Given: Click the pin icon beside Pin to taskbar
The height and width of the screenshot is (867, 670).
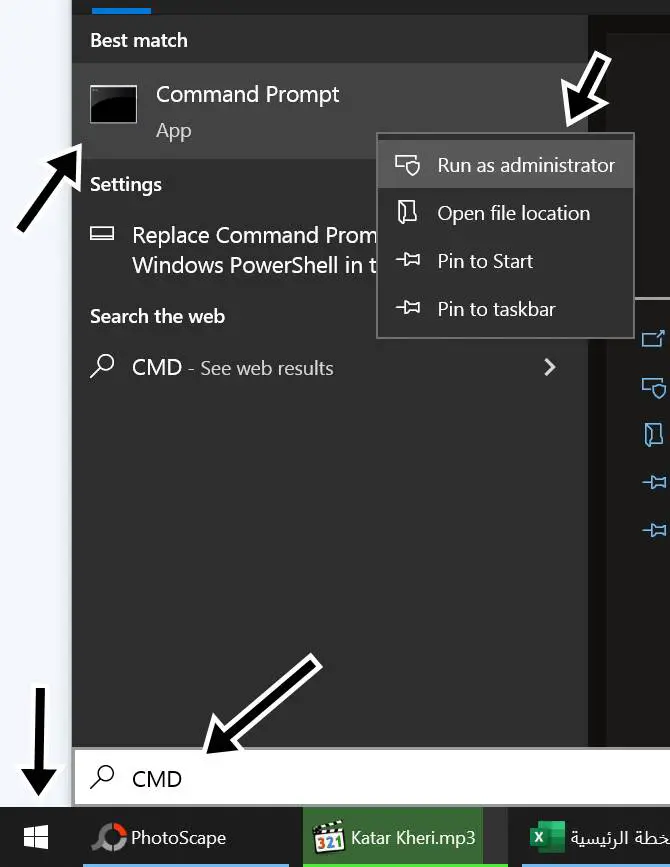Looking at the screenshot, I should [408, 307].
